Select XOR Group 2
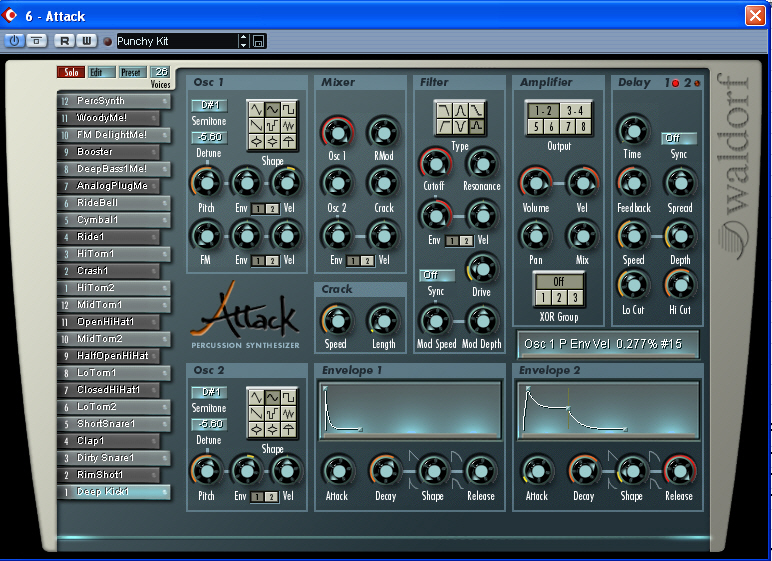This screenshot has width=772, height=561. pos(559,297)
